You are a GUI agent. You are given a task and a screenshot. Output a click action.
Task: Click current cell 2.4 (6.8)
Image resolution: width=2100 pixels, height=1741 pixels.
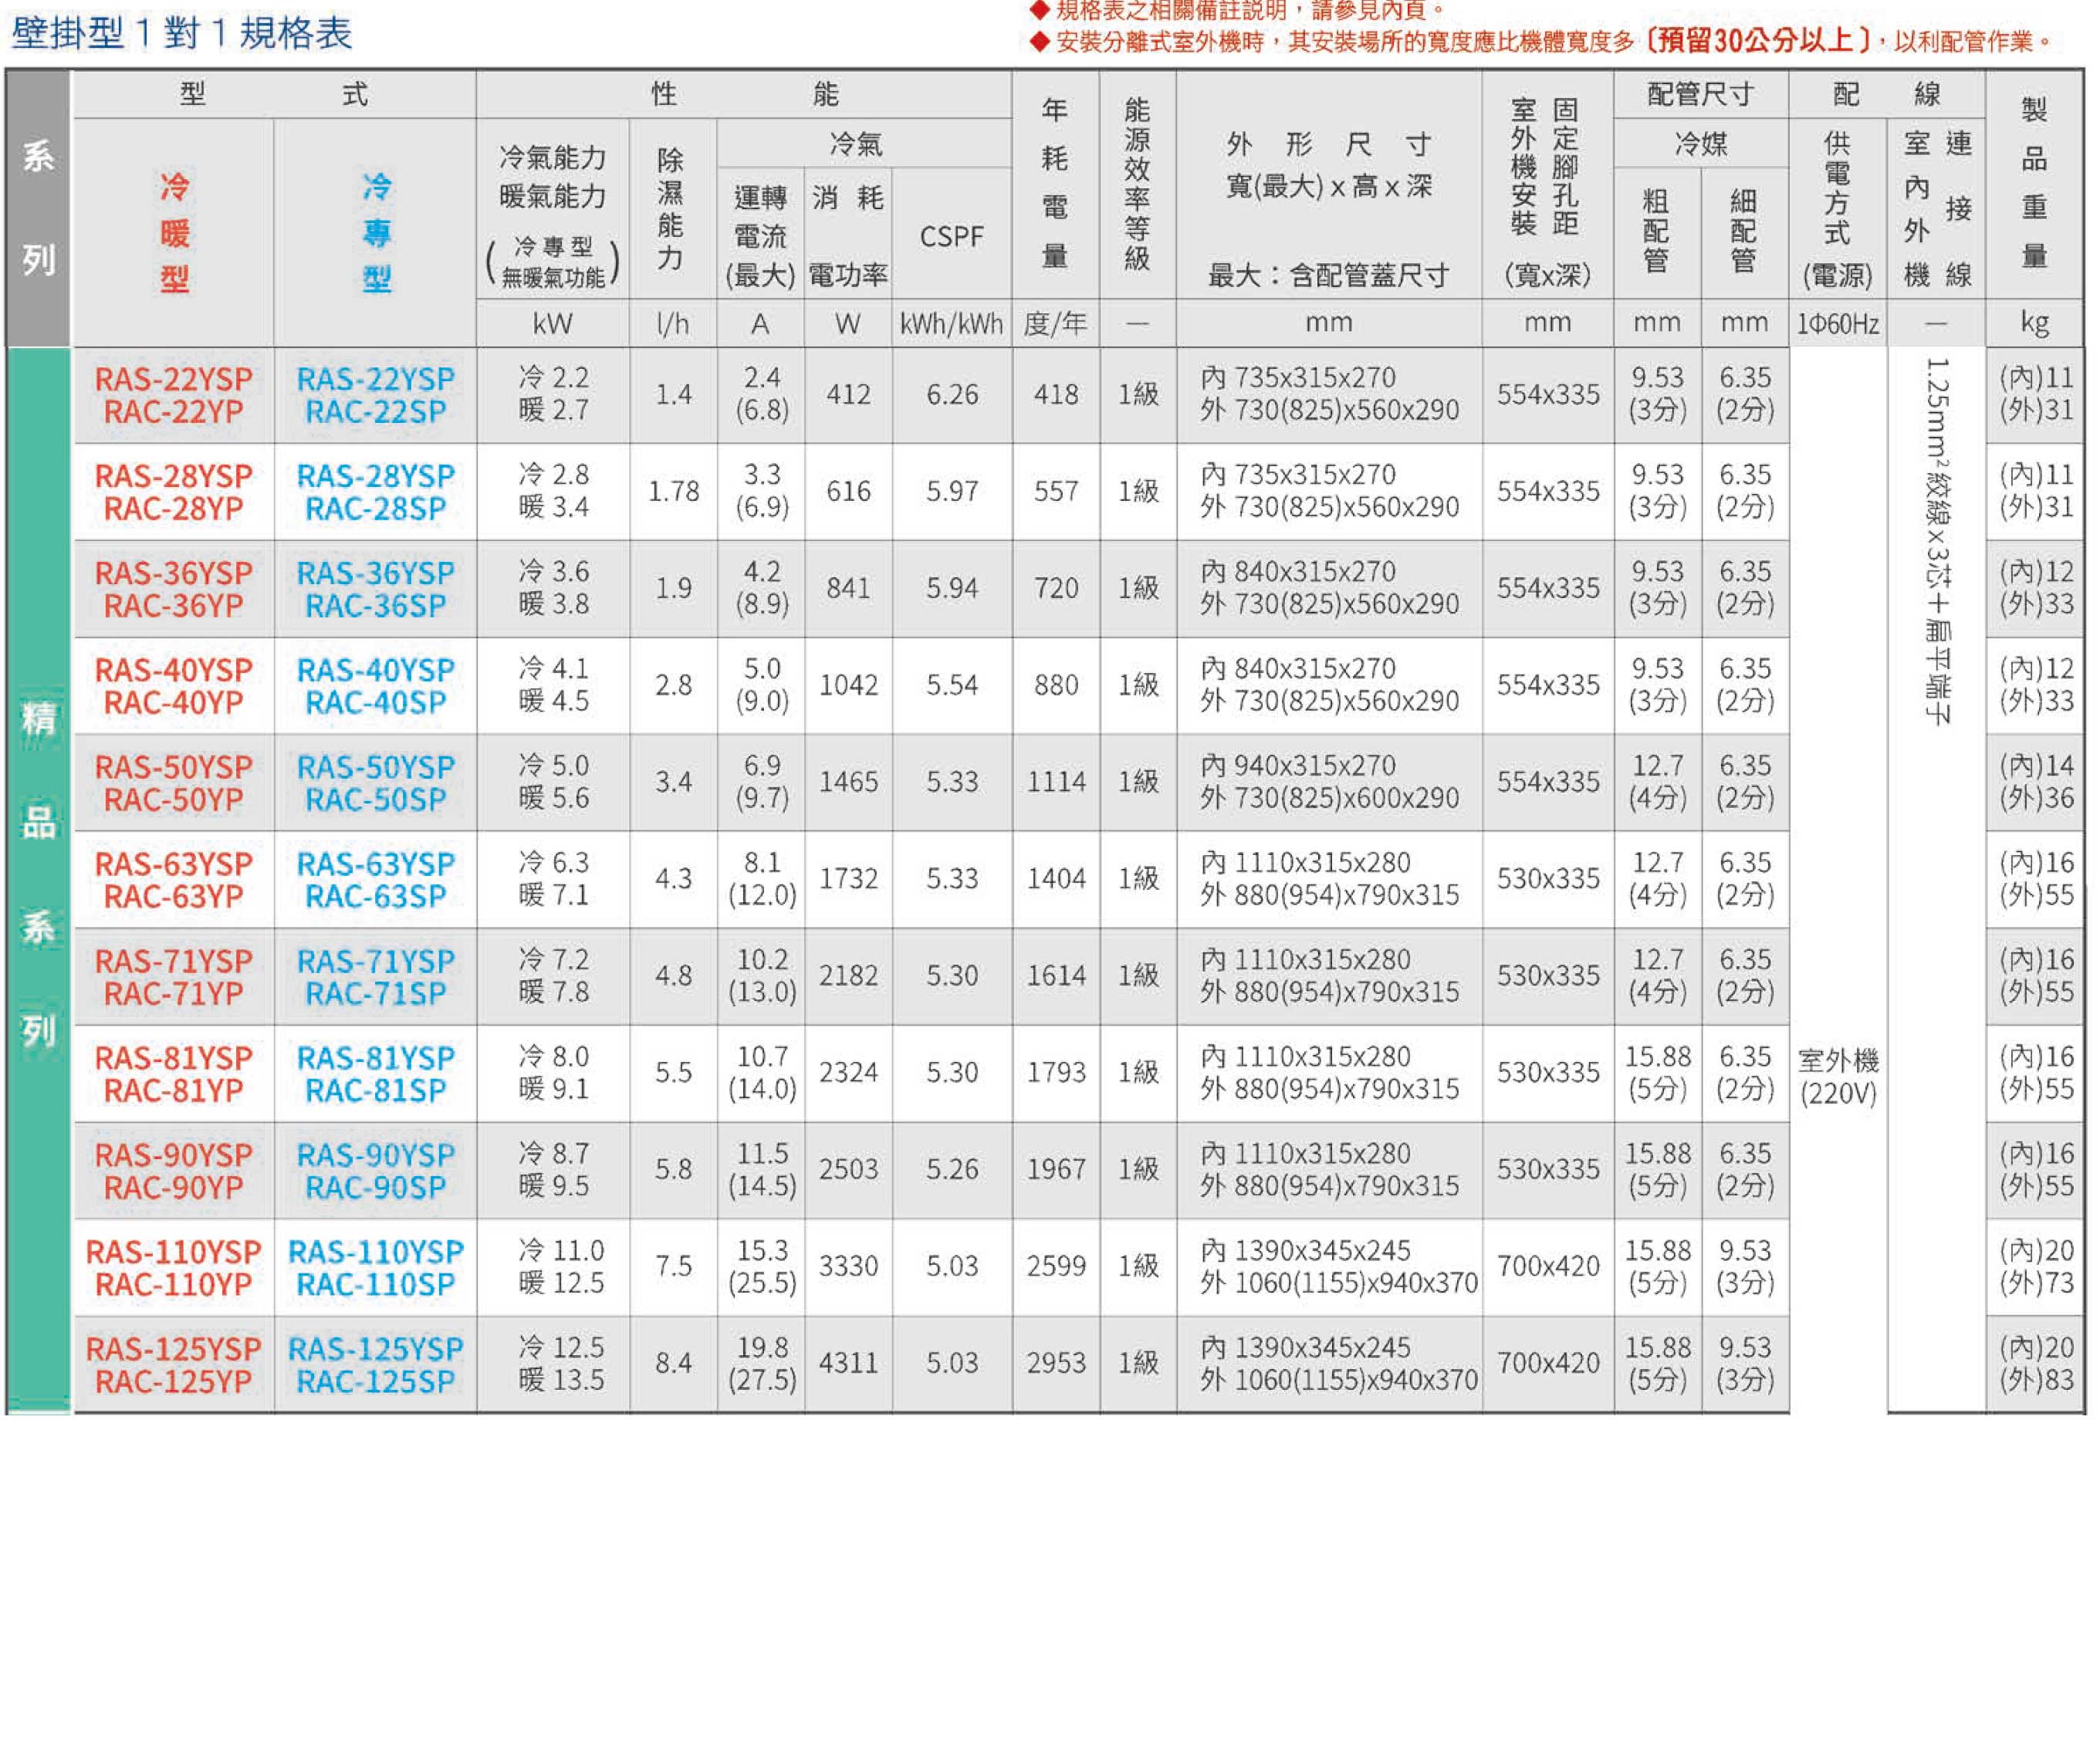[x=761, y=395]
